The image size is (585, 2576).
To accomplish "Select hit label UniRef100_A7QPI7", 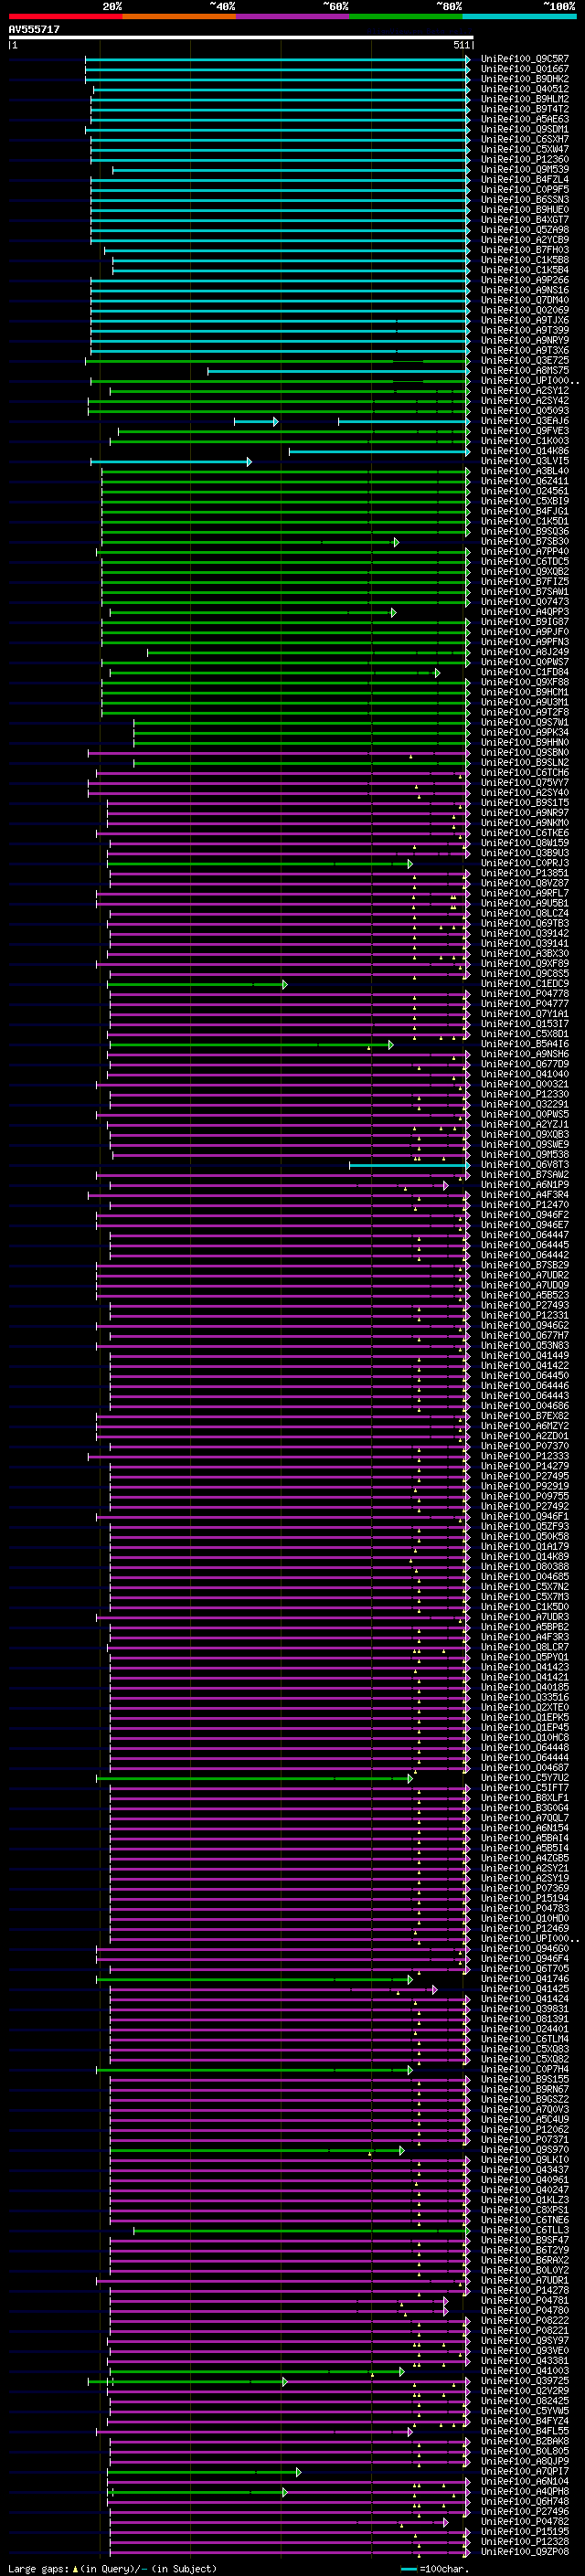I will [x=525, y=2471].
